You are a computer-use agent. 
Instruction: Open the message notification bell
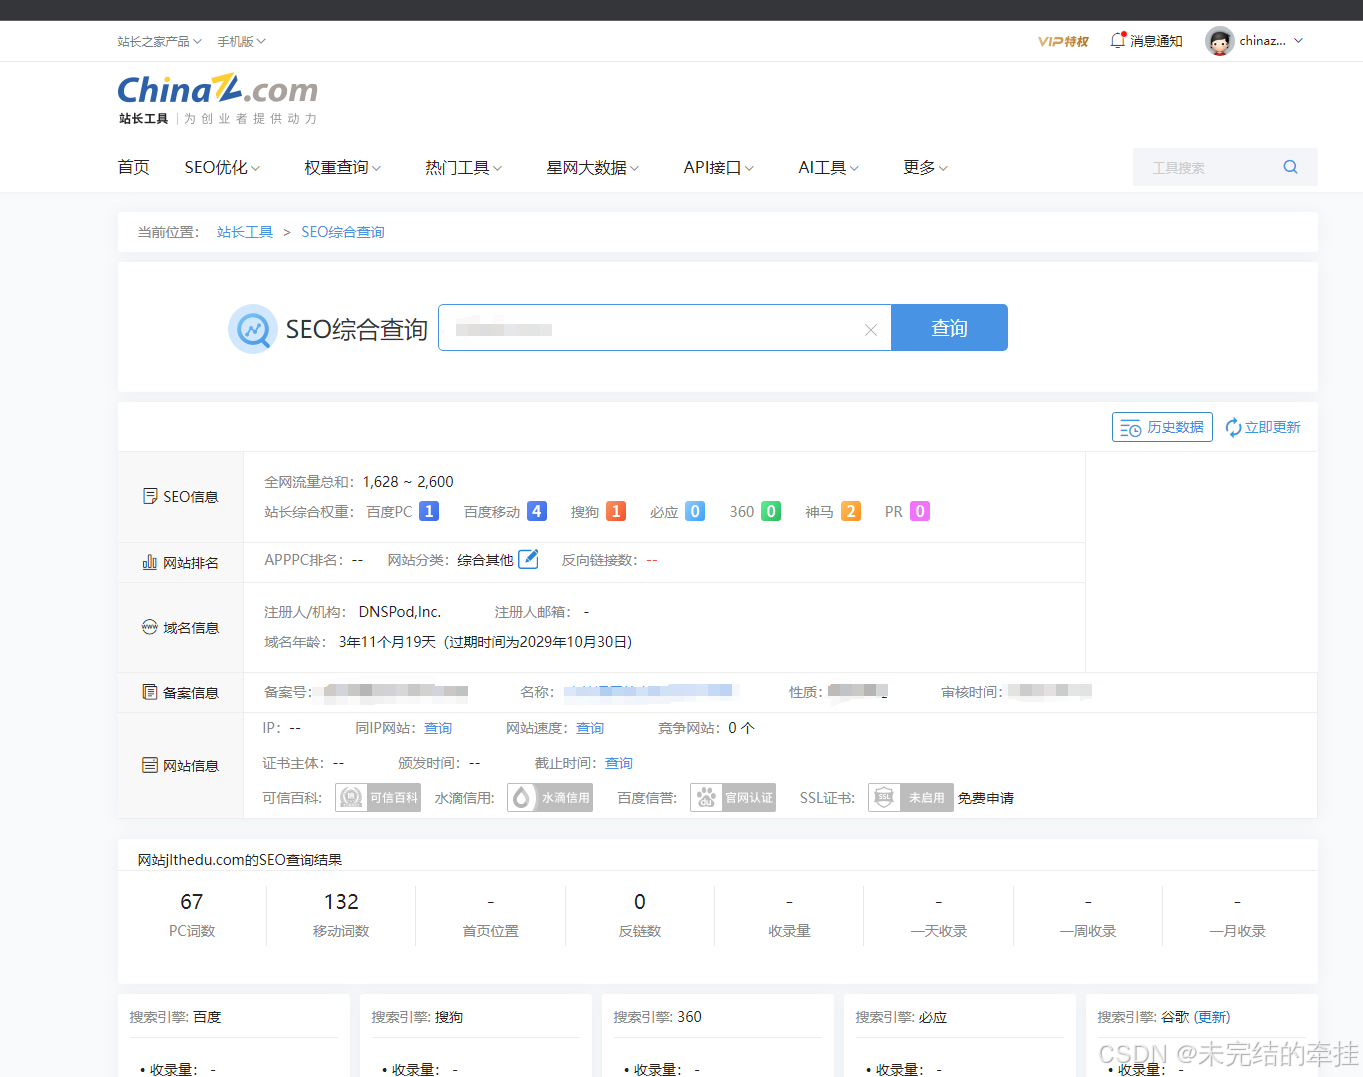click(x=1118, y=41)
